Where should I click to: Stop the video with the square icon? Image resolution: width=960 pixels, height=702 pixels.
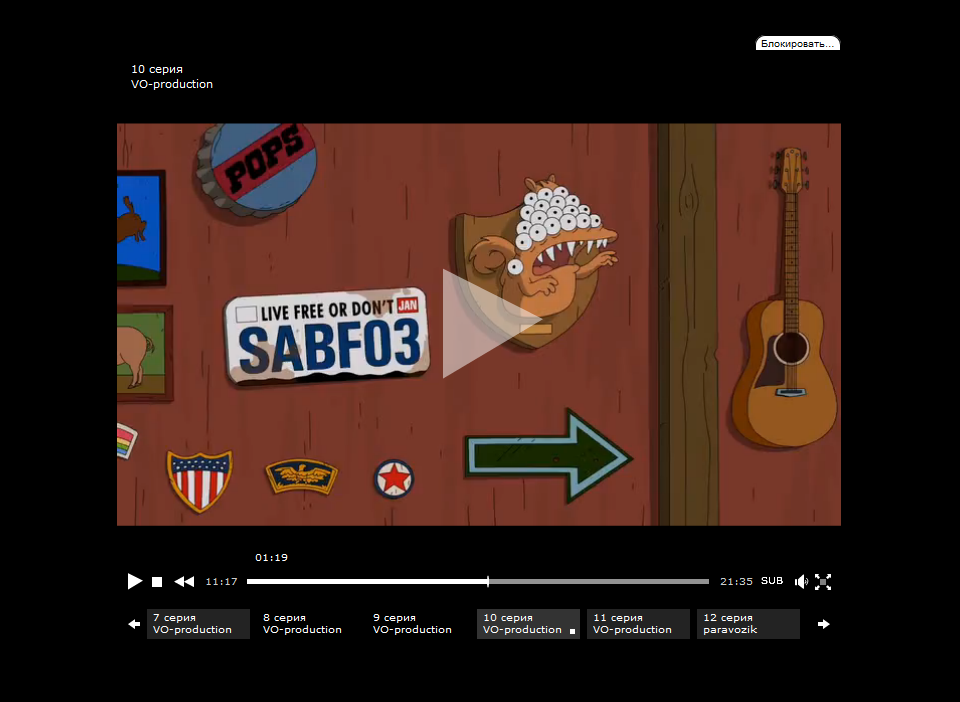tap(157, 582)
